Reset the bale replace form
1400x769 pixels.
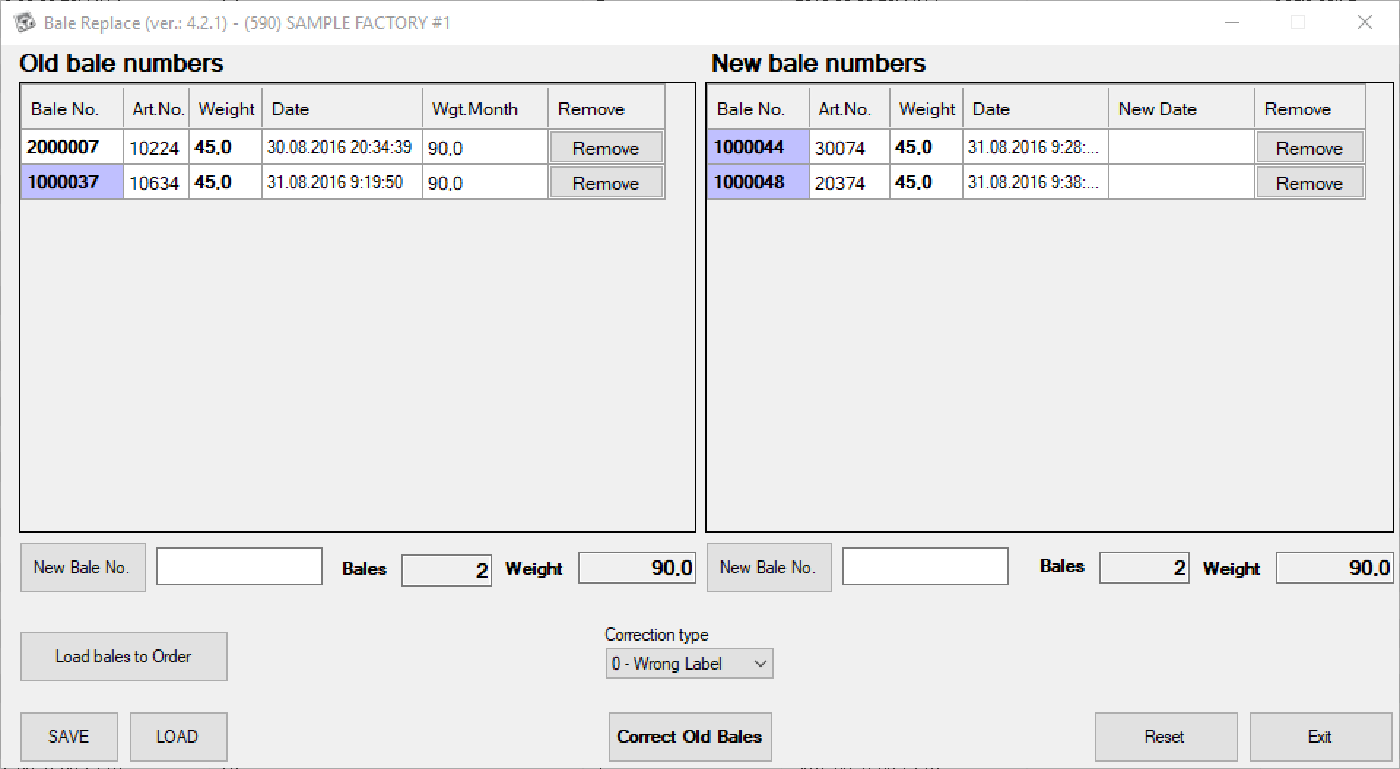click(x=1165, y=737)
